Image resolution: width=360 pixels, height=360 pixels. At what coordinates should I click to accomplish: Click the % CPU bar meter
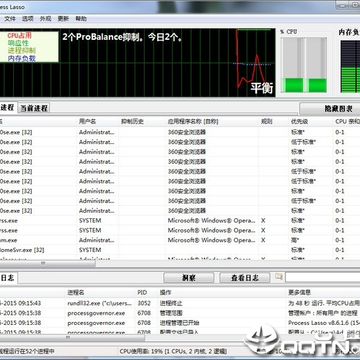click(x=304, y=65)
